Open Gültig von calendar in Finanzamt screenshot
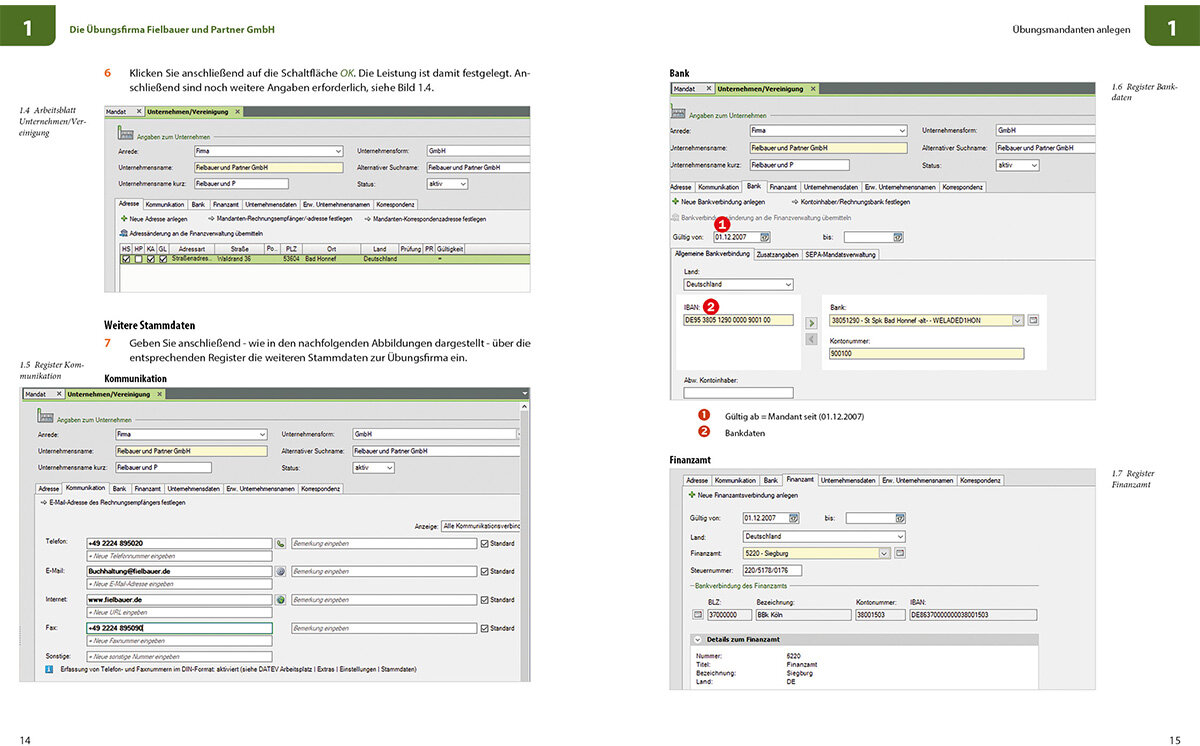The height and width of the screenshot is (746, 1200). (794, 518)
